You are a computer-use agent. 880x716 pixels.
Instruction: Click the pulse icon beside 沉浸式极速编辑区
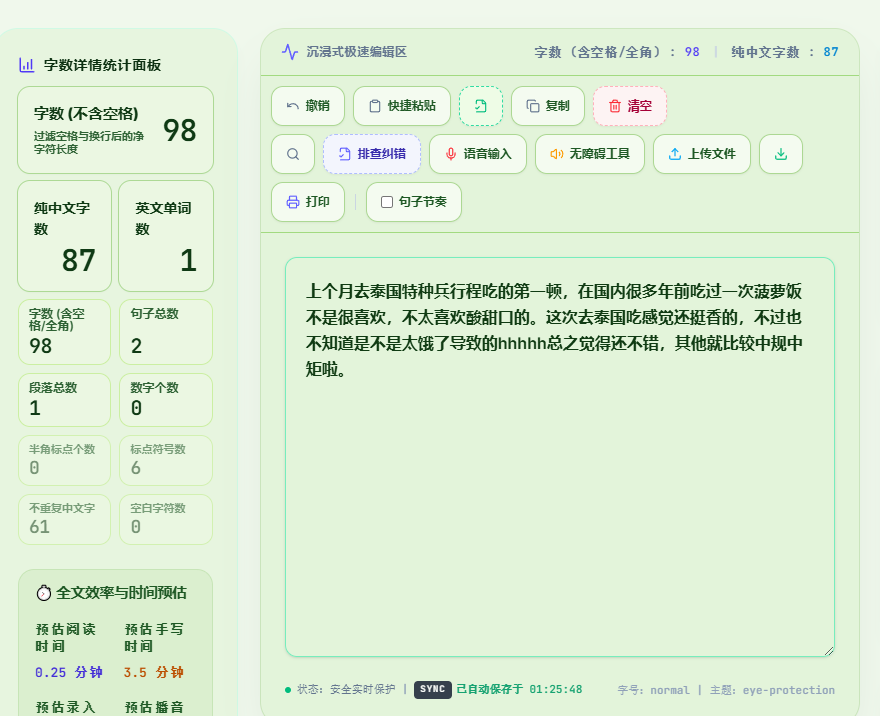tap(290, 52)
